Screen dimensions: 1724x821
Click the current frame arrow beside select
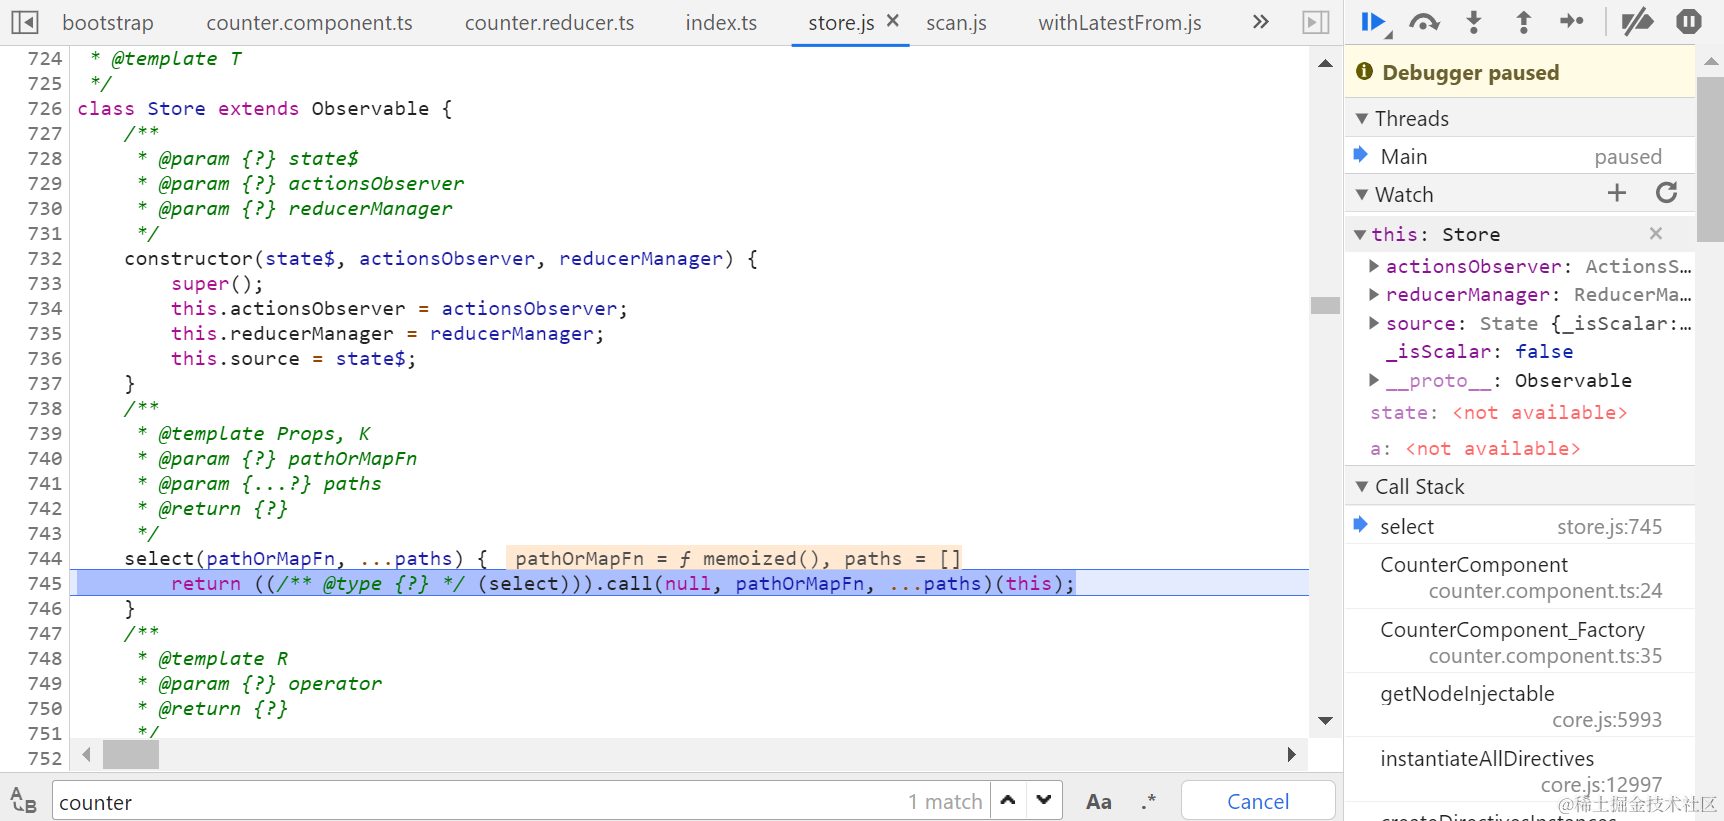coord(1360,524)
